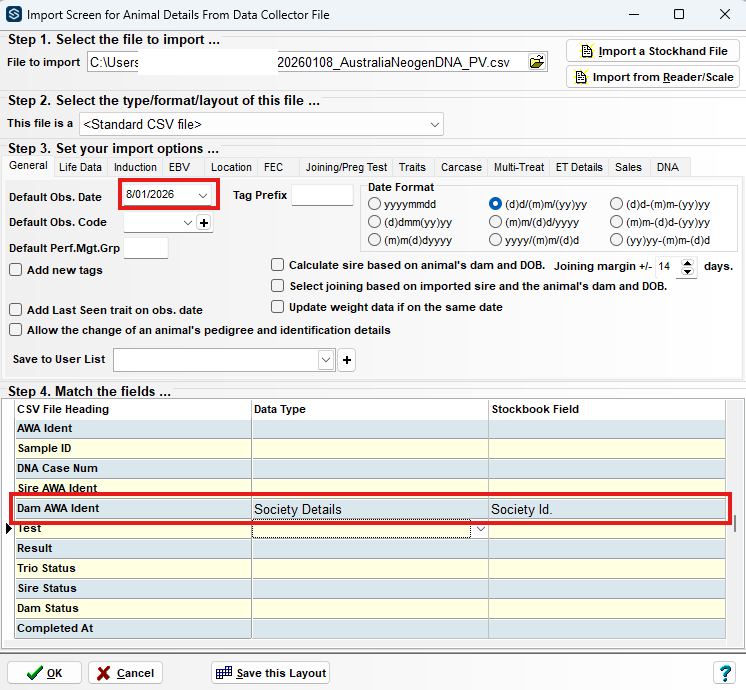This screenshot has height=690, width=746.
Task: Open the Default Obs. Date picker dropdown
Action: pos(203,195)
